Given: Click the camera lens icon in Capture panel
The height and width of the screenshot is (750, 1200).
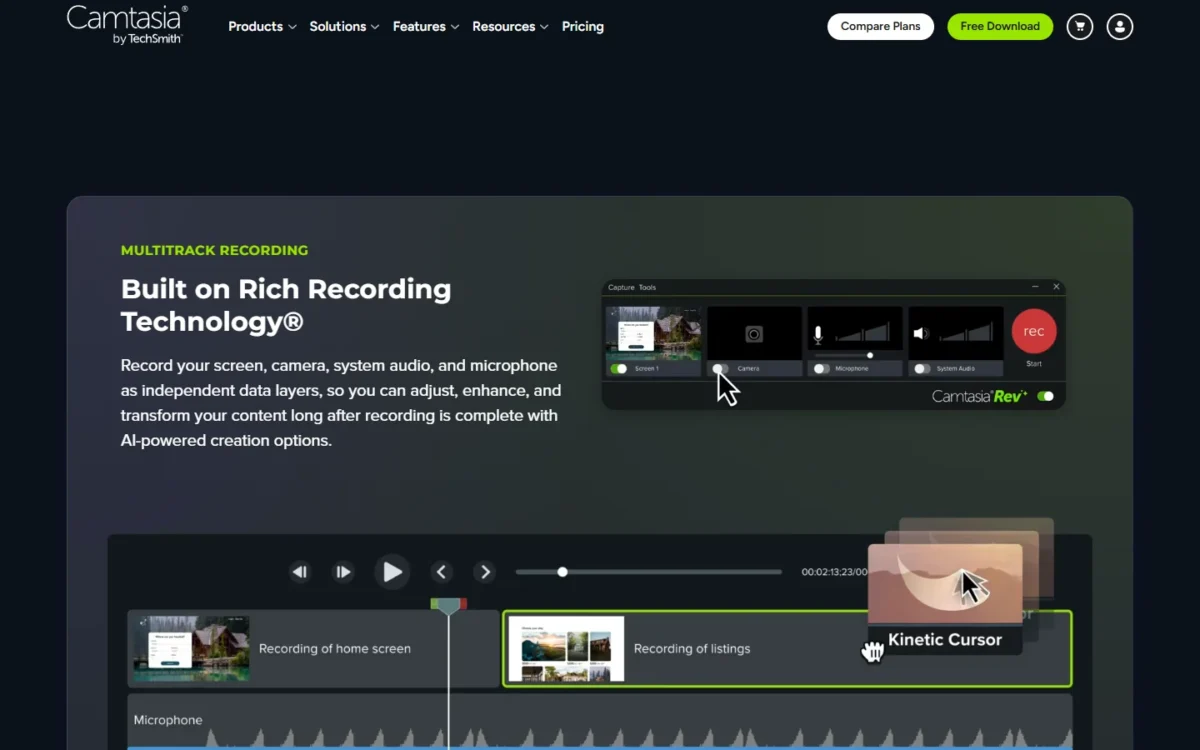Looking at the screenshot, I should tap(754, 333).
